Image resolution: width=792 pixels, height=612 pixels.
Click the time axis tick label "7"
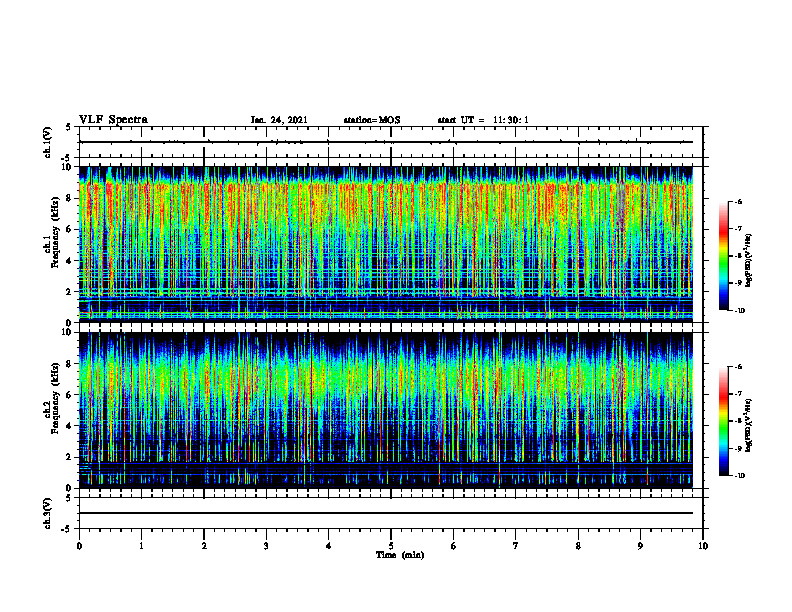(x=516, y=546)
